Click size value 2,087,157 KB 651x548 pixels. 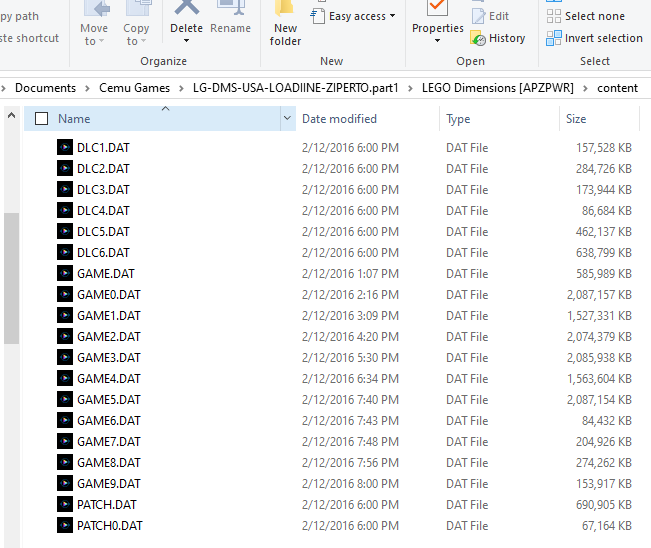coord(599,294)
